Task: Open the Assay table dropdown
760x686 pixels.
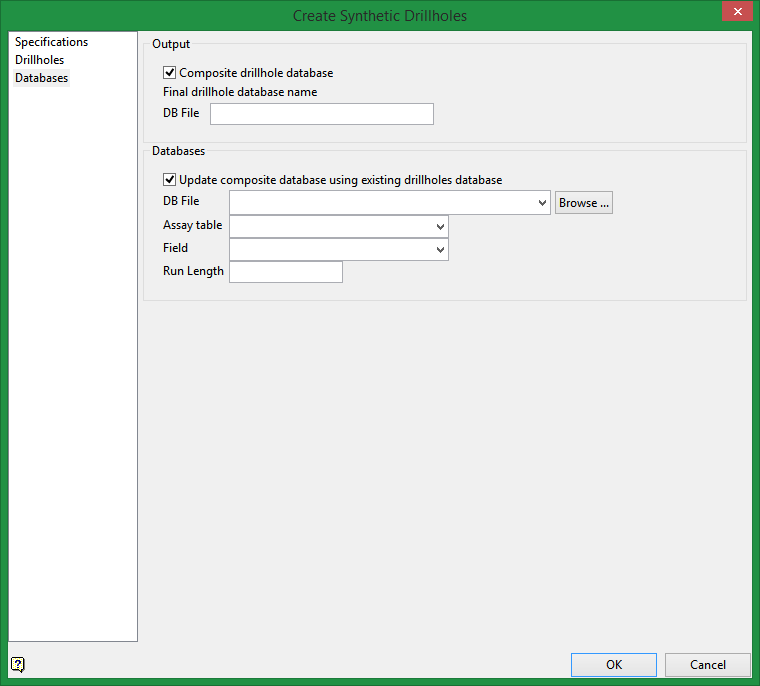Action: pyautogui.click(x=440, y=227)
